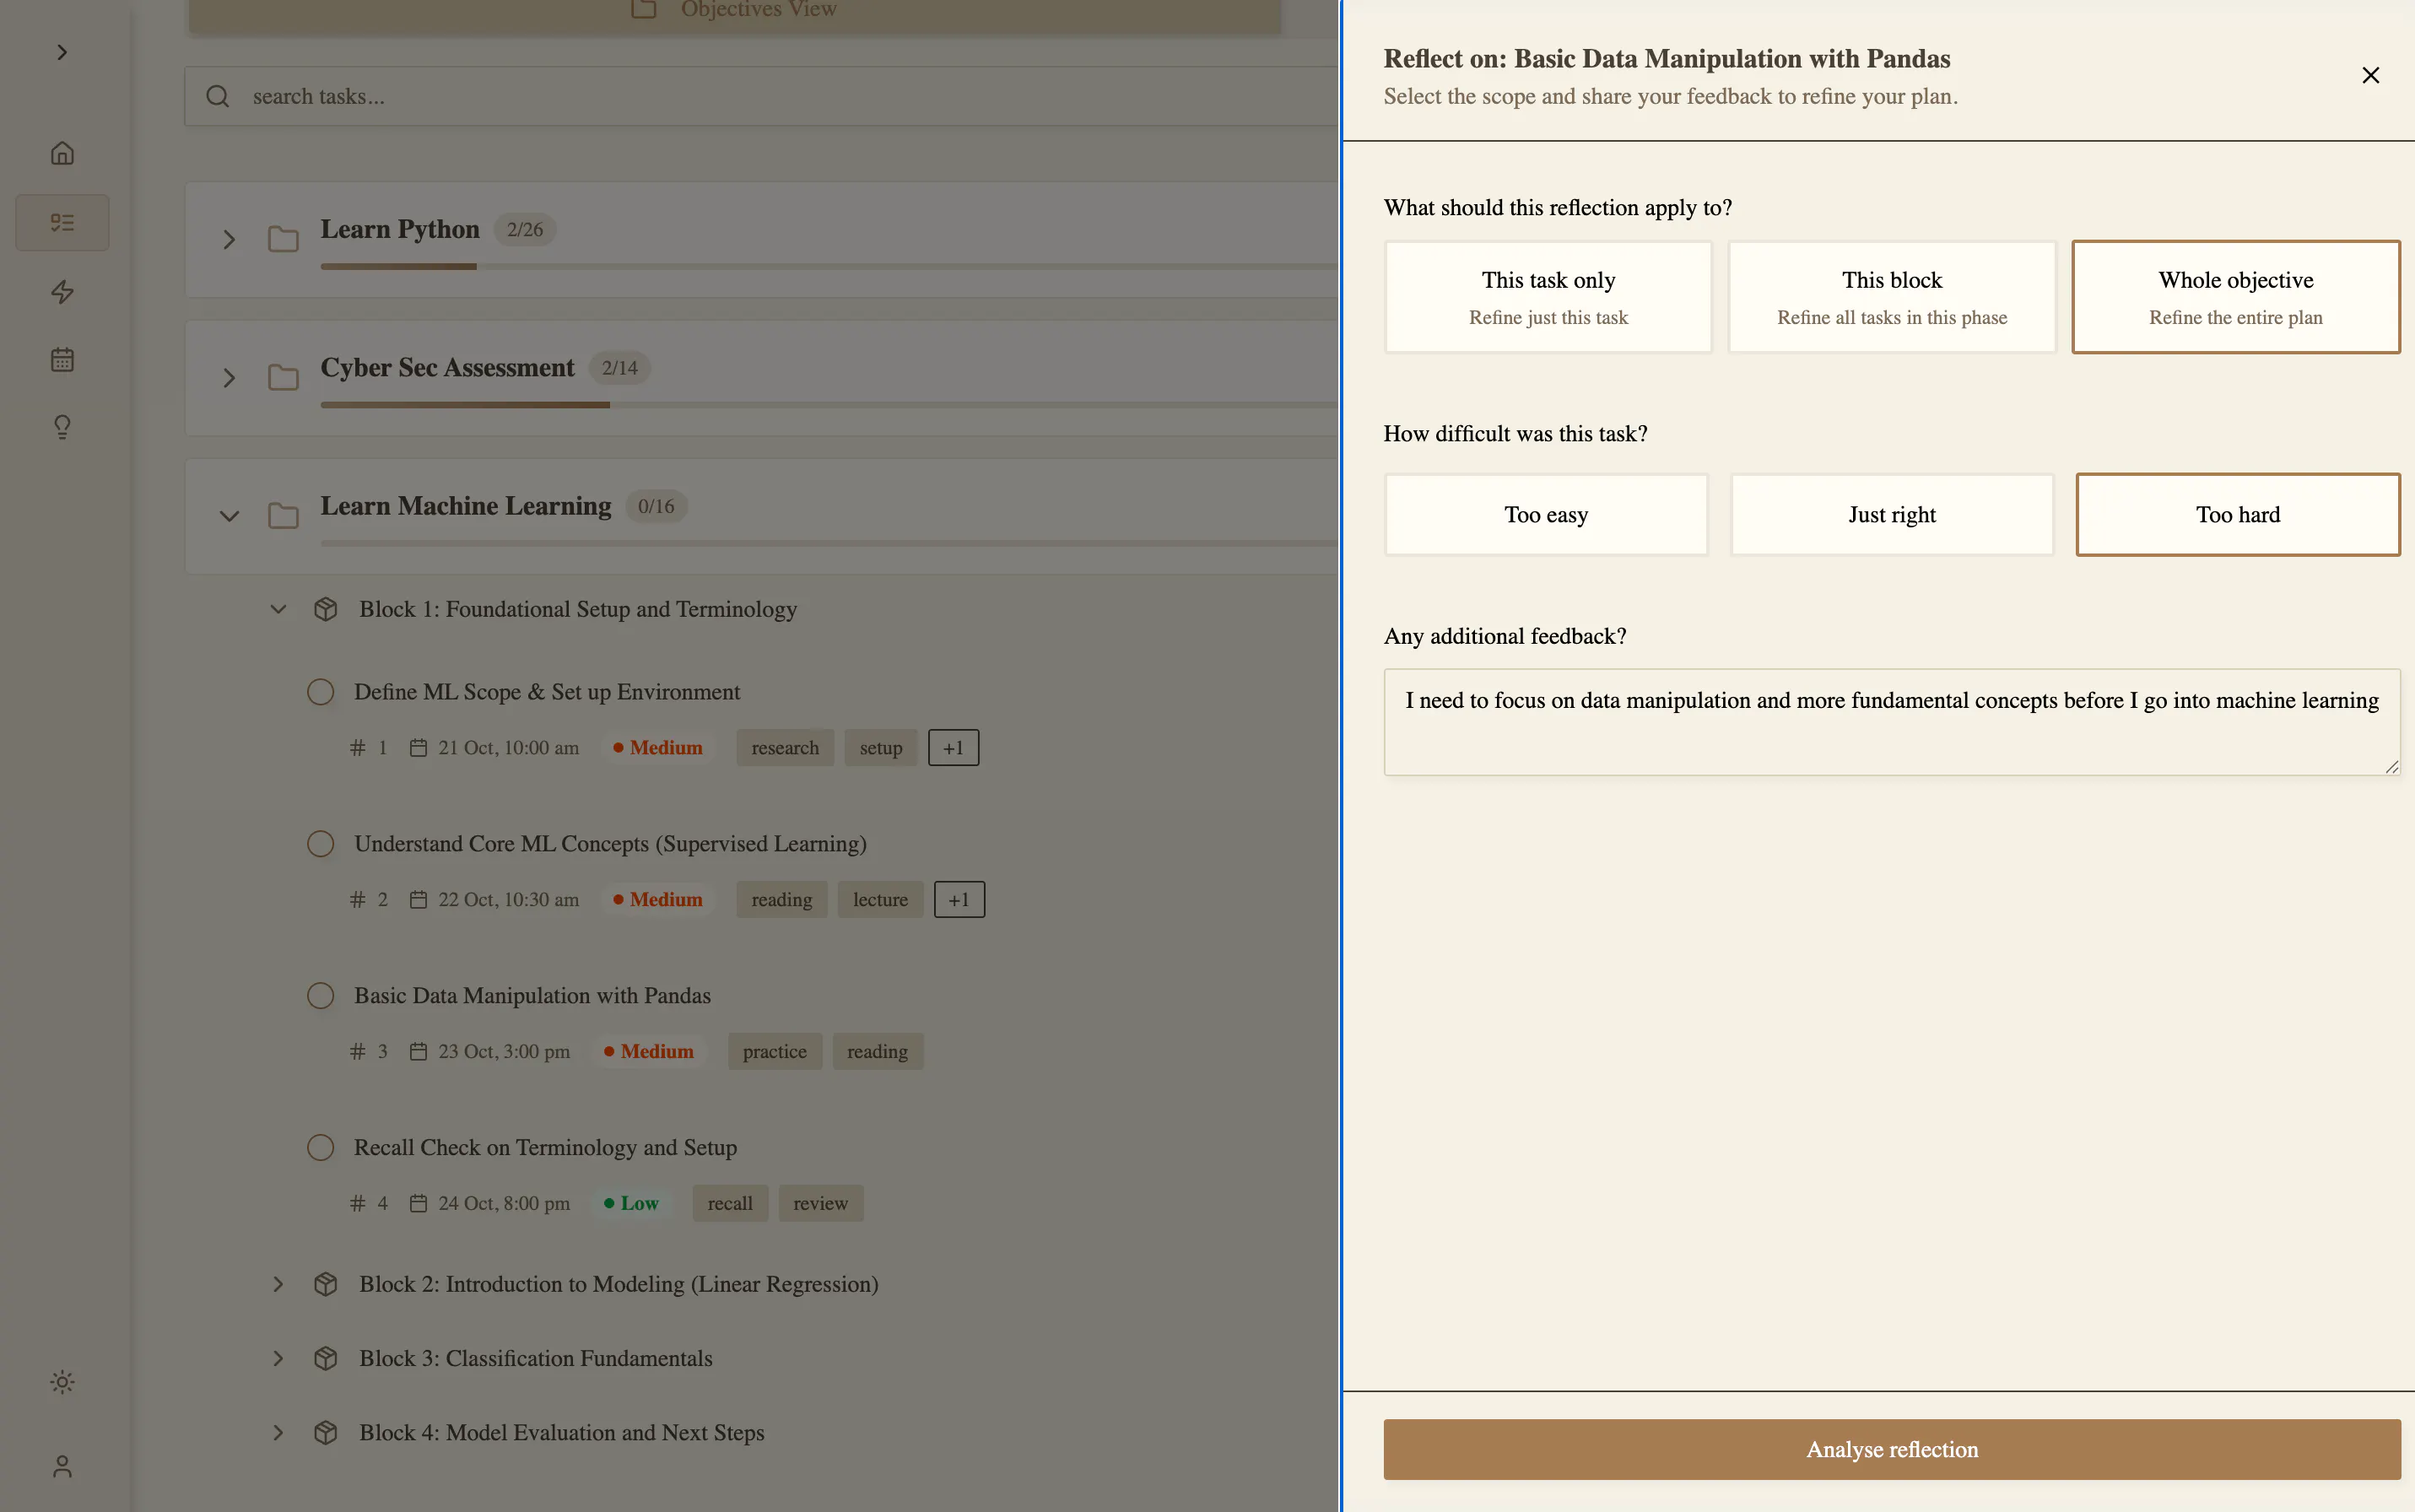Click calendar icon beside 21 Oct, 10:00 am
Screen dimensions: 2415x1512
pyautogui.click(x=418, y=748)
